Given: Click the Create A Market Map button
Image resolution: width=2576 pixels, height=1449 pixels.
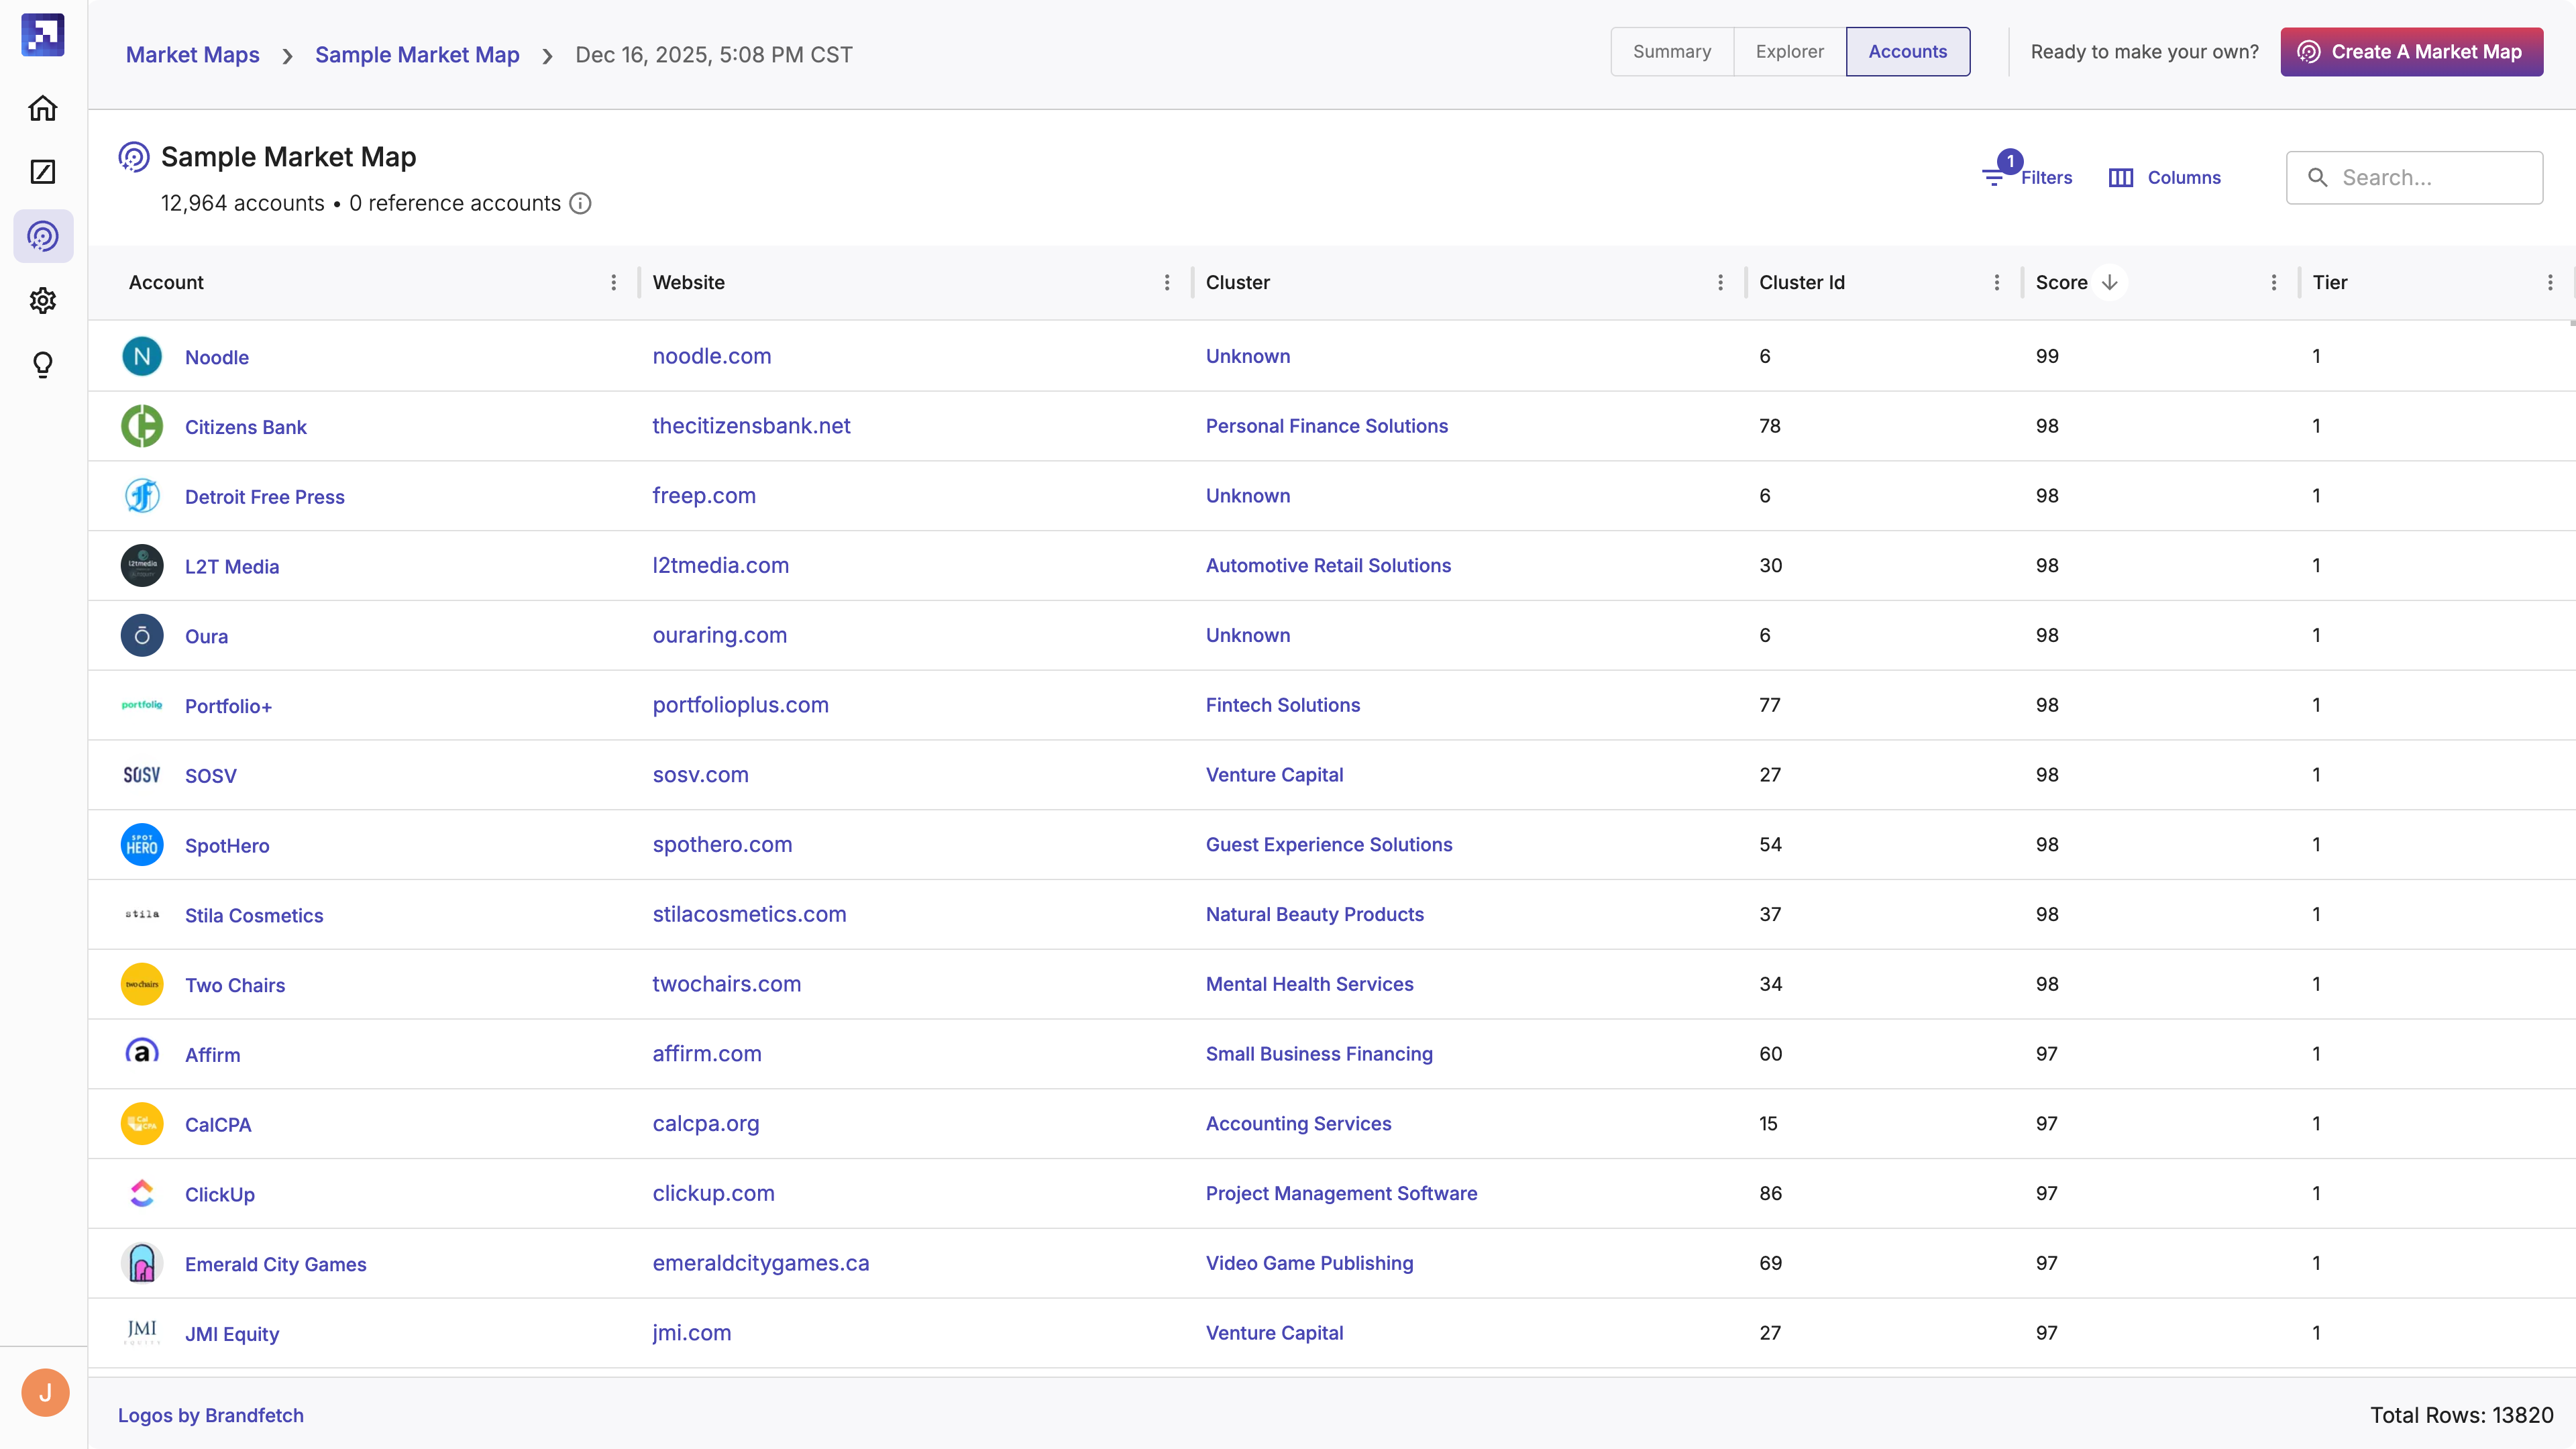Looking at the screenshot, I should pyautogui.click(x=2410, y=51).
